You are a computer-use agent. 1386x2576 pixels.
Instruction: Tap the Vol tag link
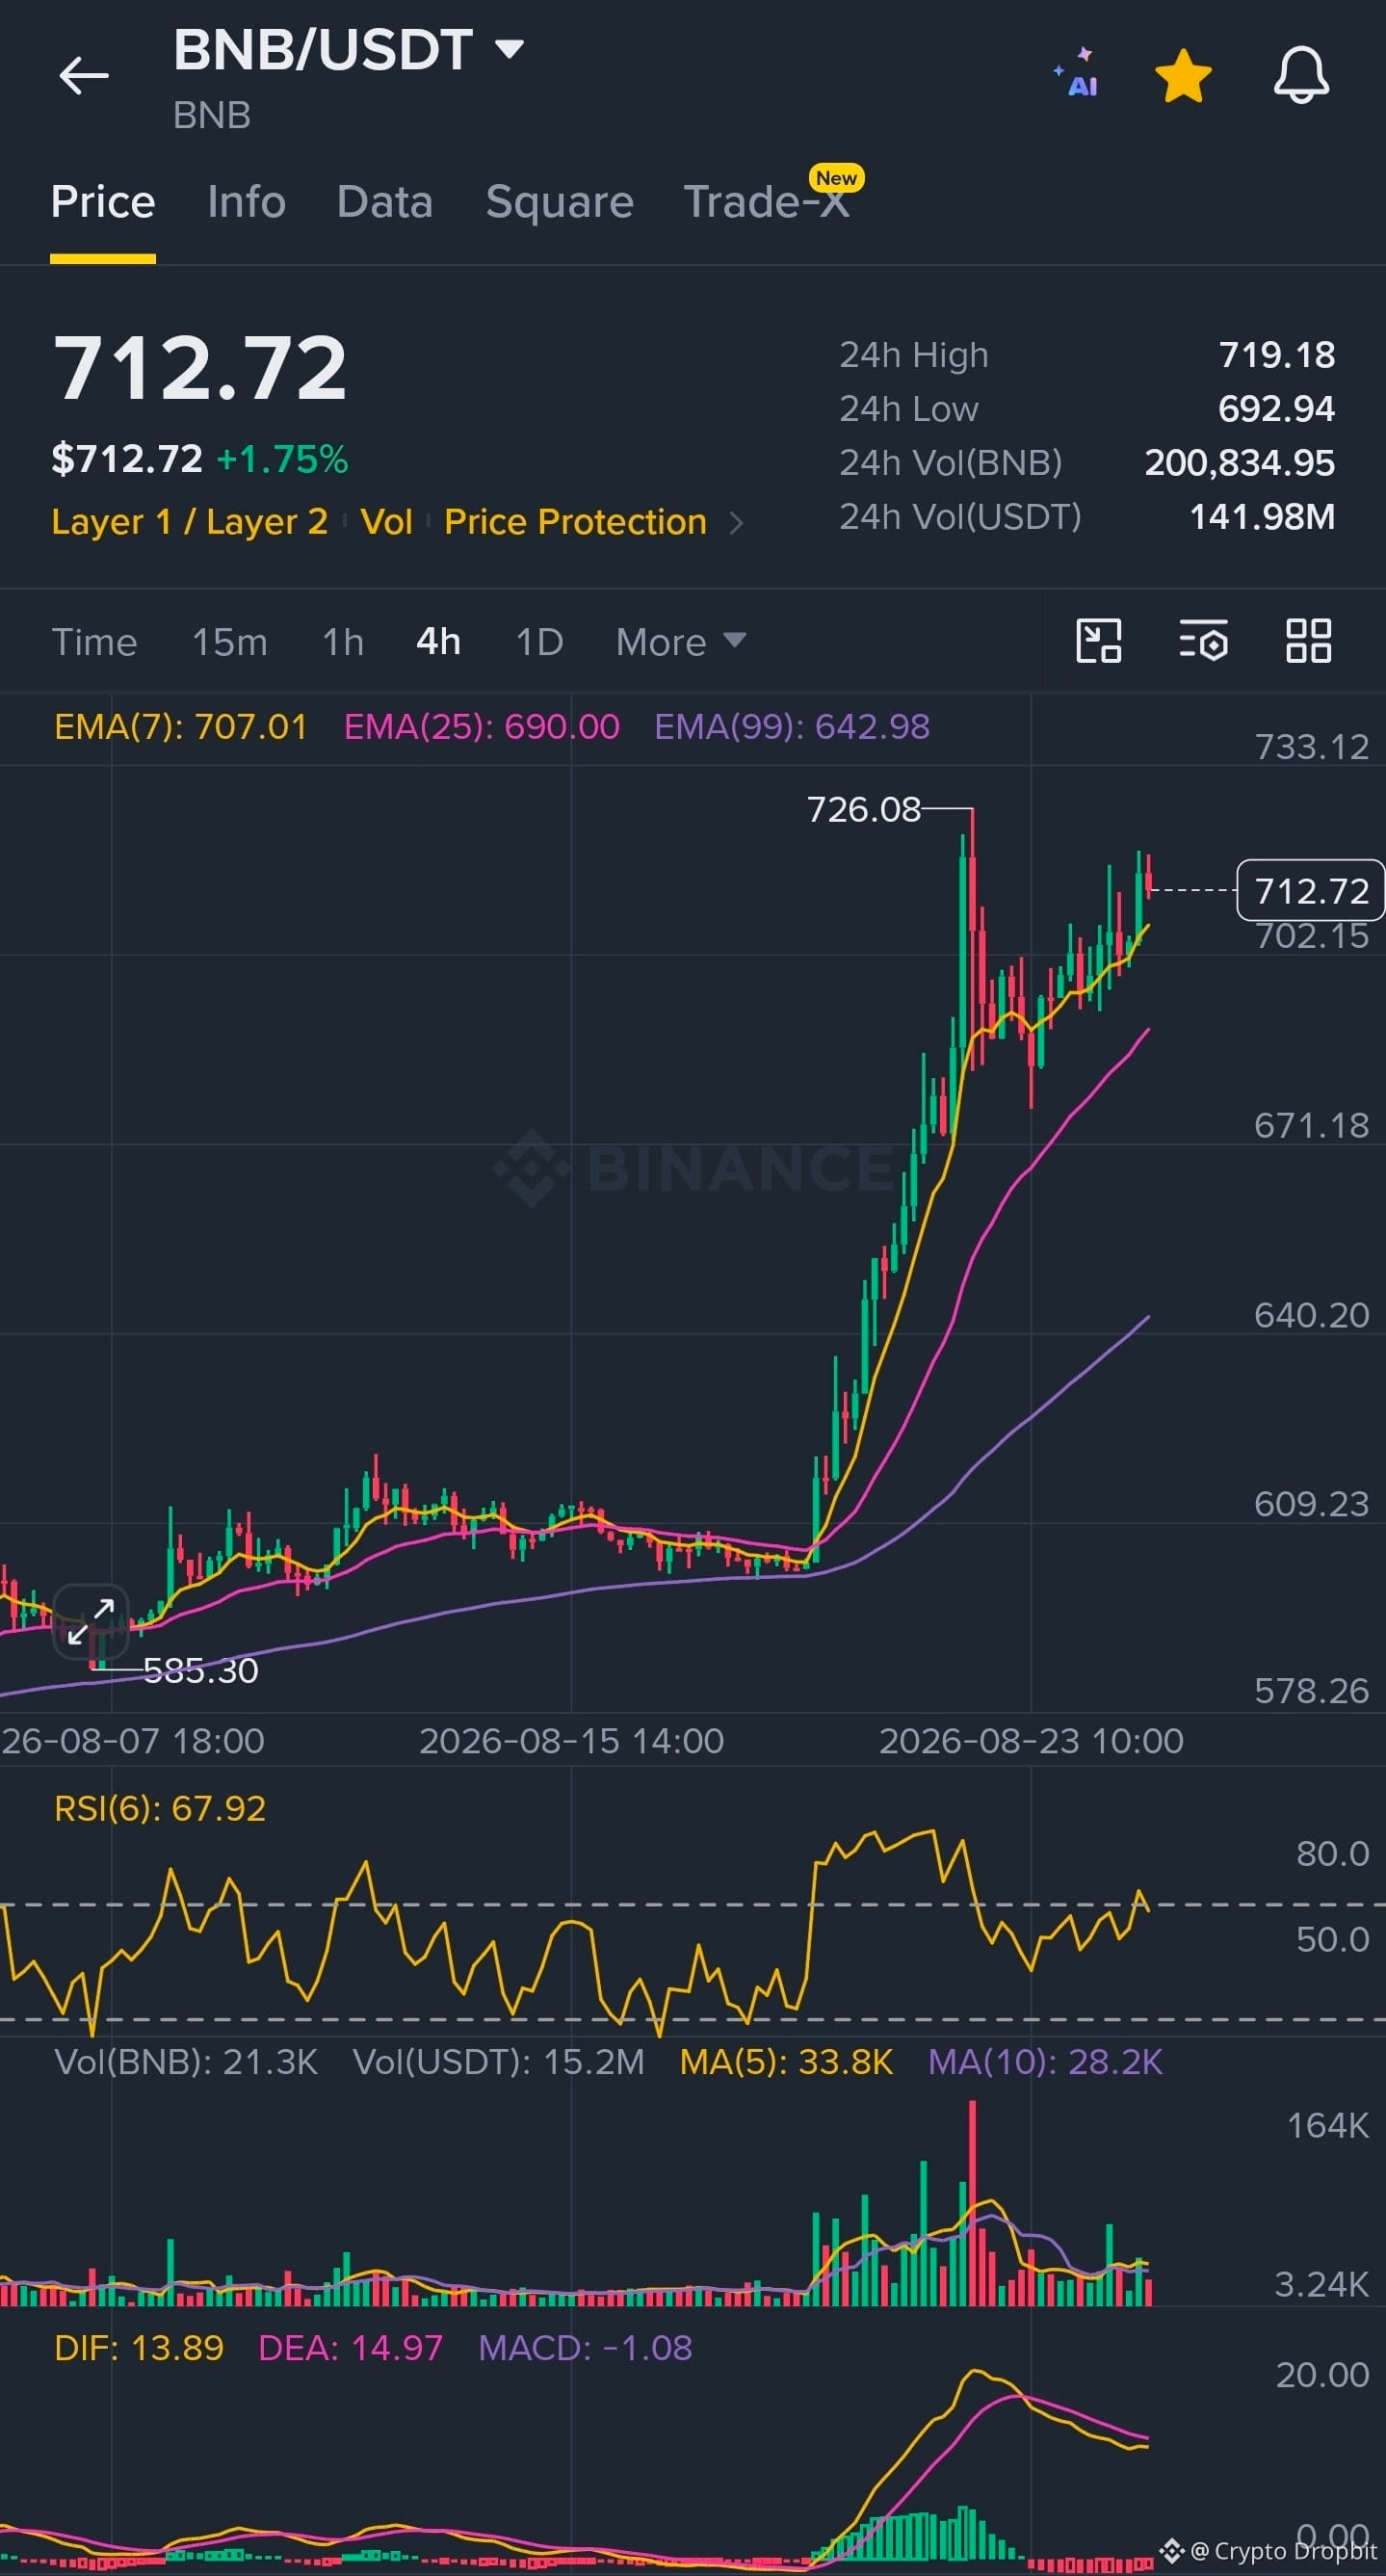coord(386,522)
